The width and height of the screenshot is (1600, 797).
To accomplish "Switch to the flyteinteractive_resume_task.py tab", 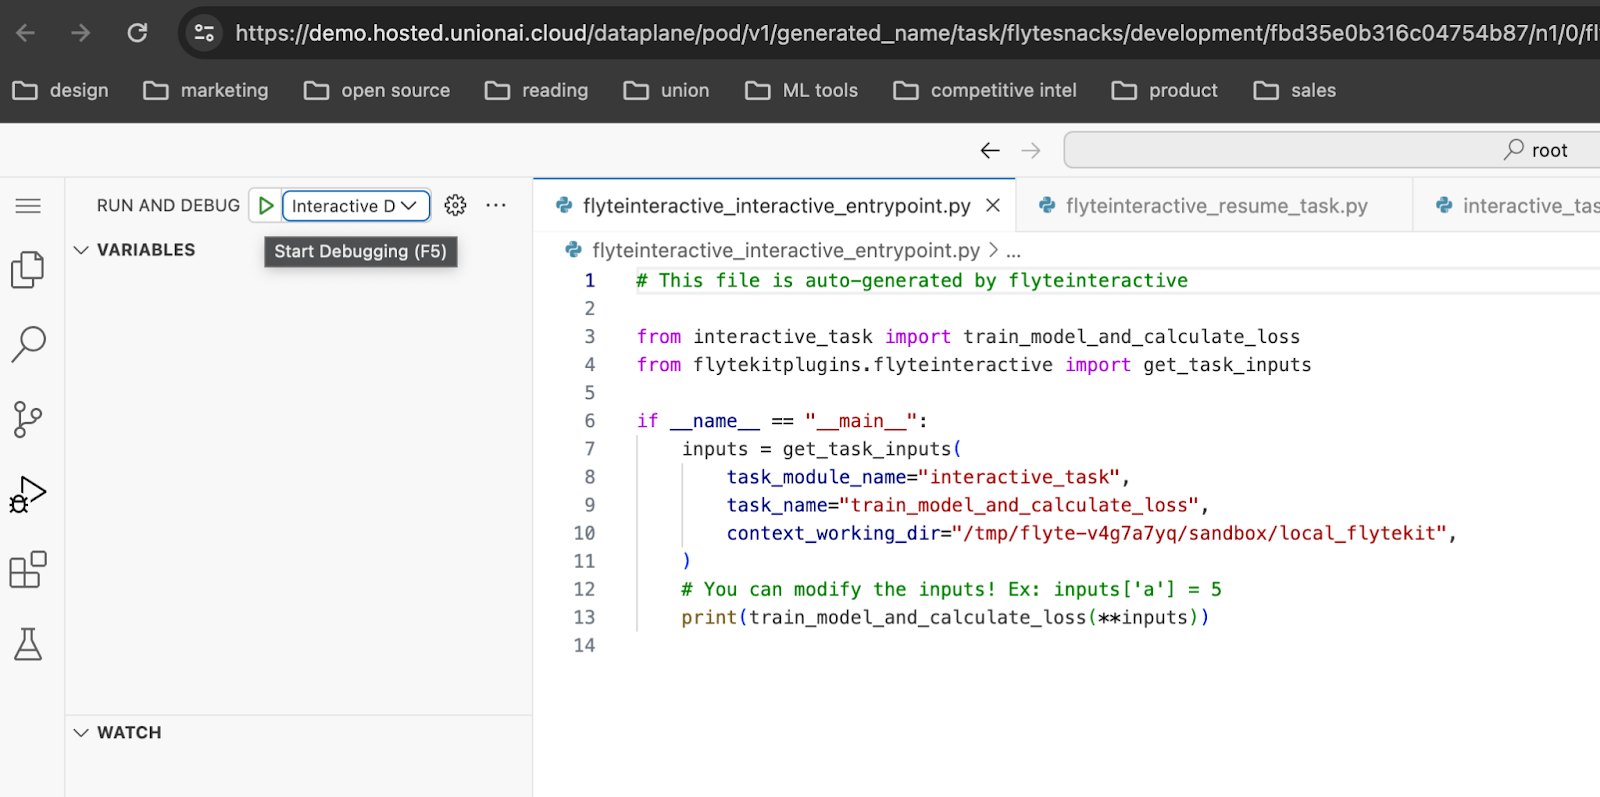I will coord(1216,206).
